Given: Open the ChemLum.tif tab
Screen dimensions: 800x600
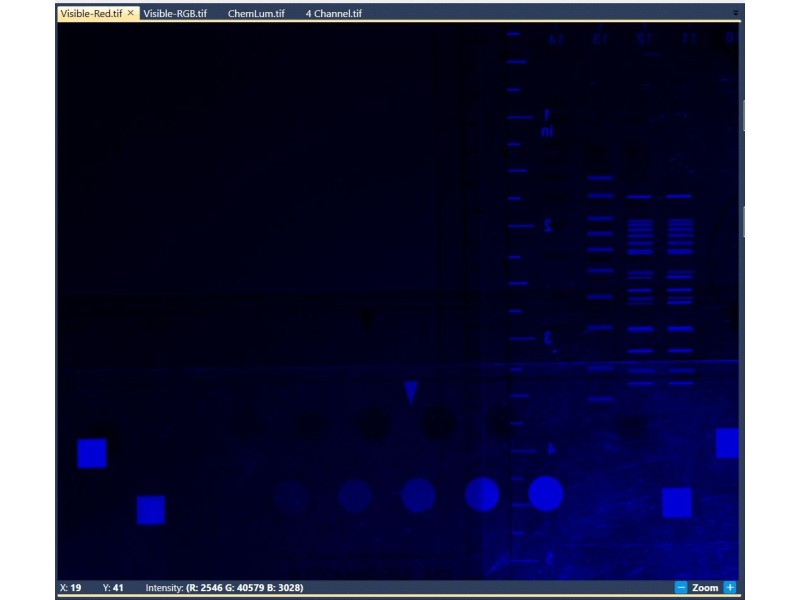Looking at the screenshot, I should [256, 14].
